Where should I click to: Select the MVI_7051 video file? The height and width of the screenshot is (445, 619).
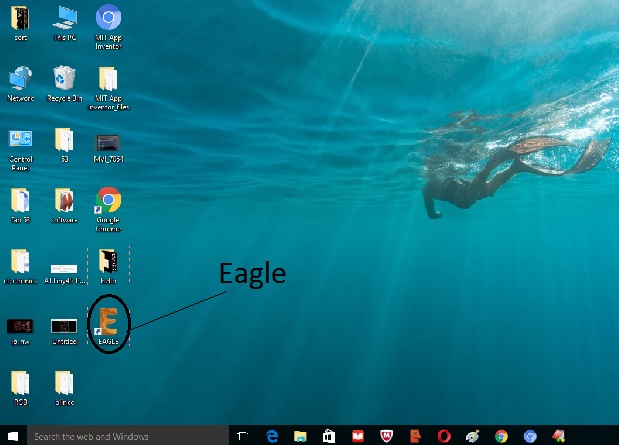108,148
